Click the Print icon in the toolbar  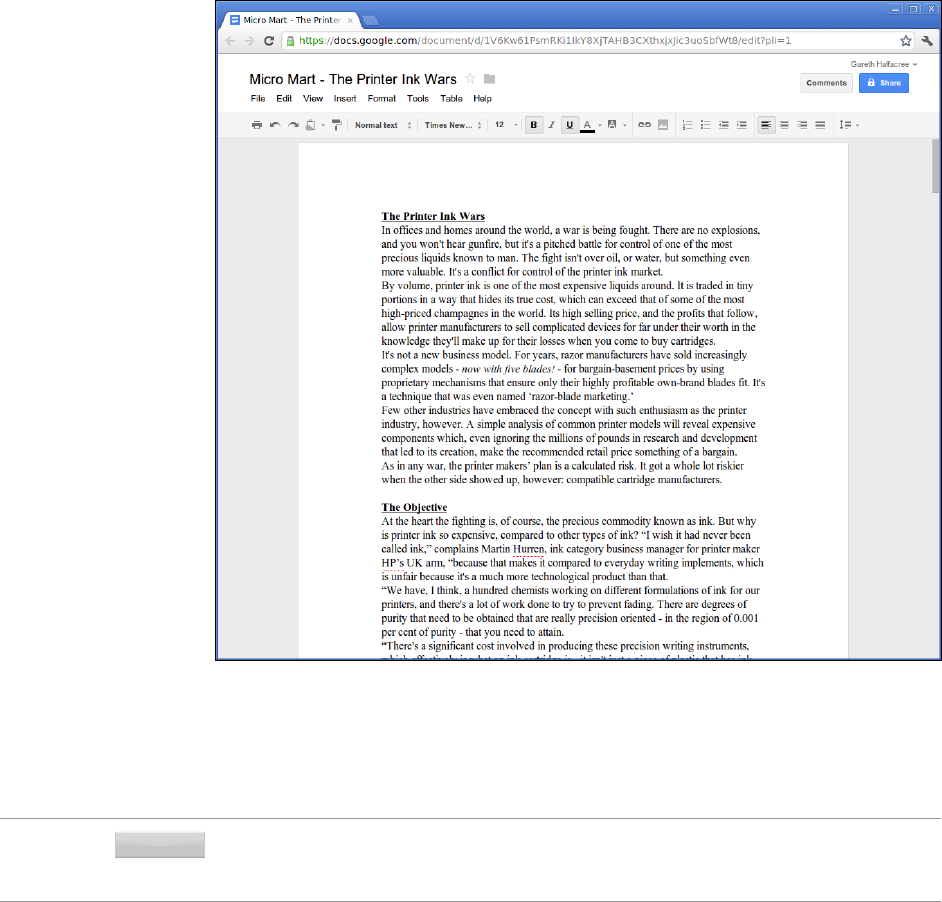(x=257, y=125)
